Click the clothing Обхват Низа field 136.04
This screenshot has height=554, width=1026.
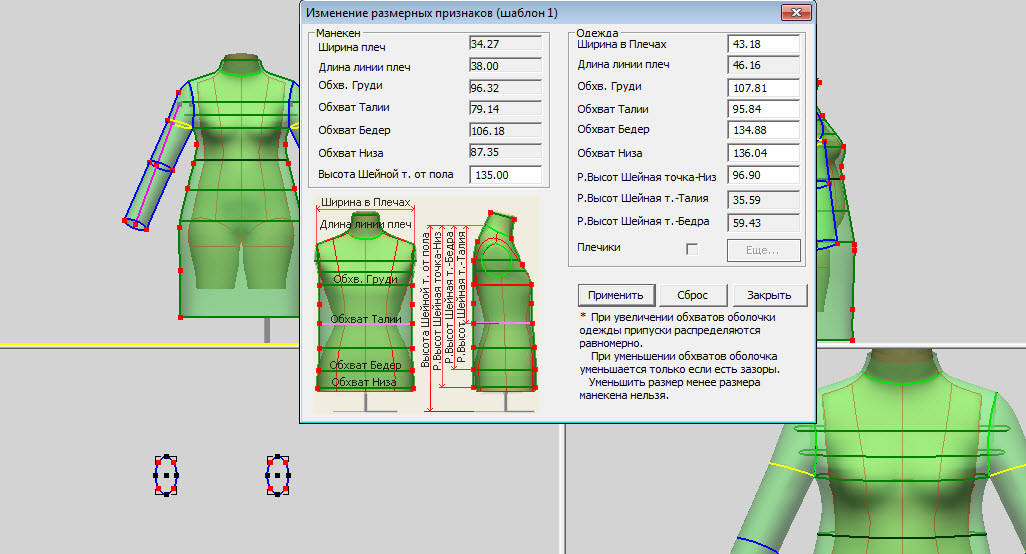click(x=763, y=154)
